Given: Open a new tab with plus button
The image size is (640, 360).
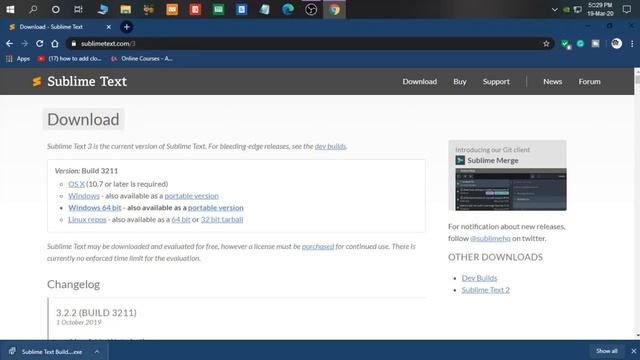Looking at the screenshot, I should click(x=127, y=27).
